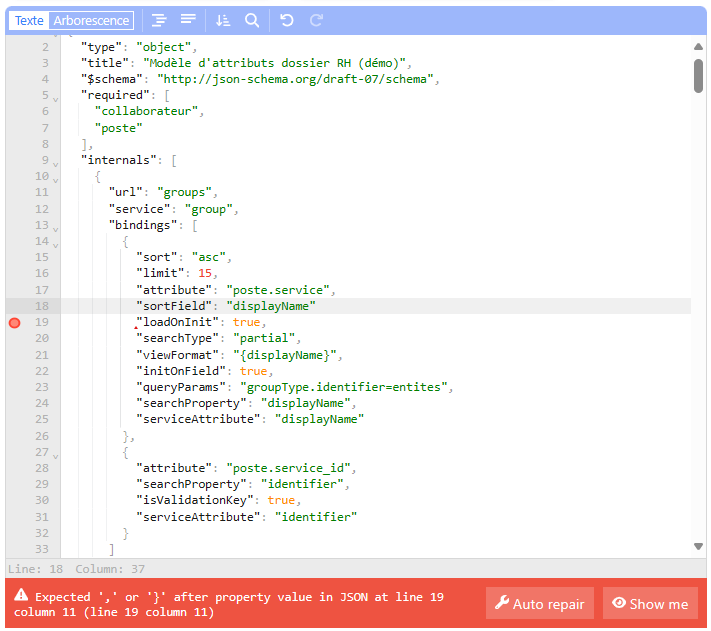Click "initOnField" key on line 22

point(181,371)
